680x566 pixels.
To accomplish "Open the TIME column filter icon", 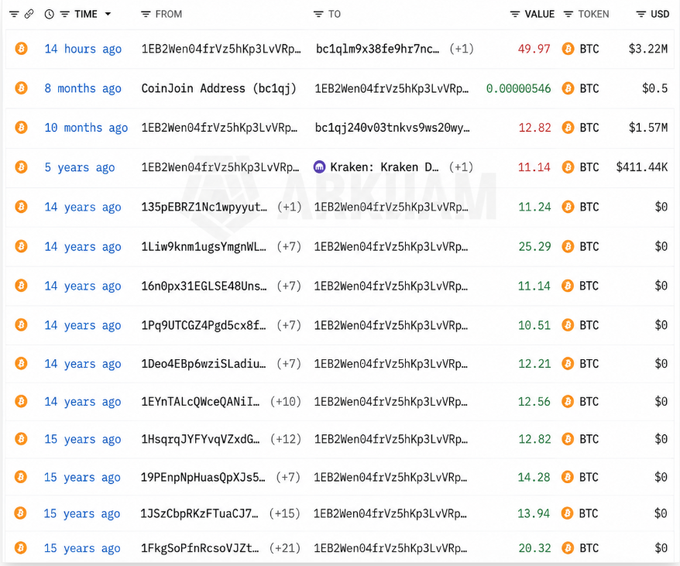I will 65,14.
